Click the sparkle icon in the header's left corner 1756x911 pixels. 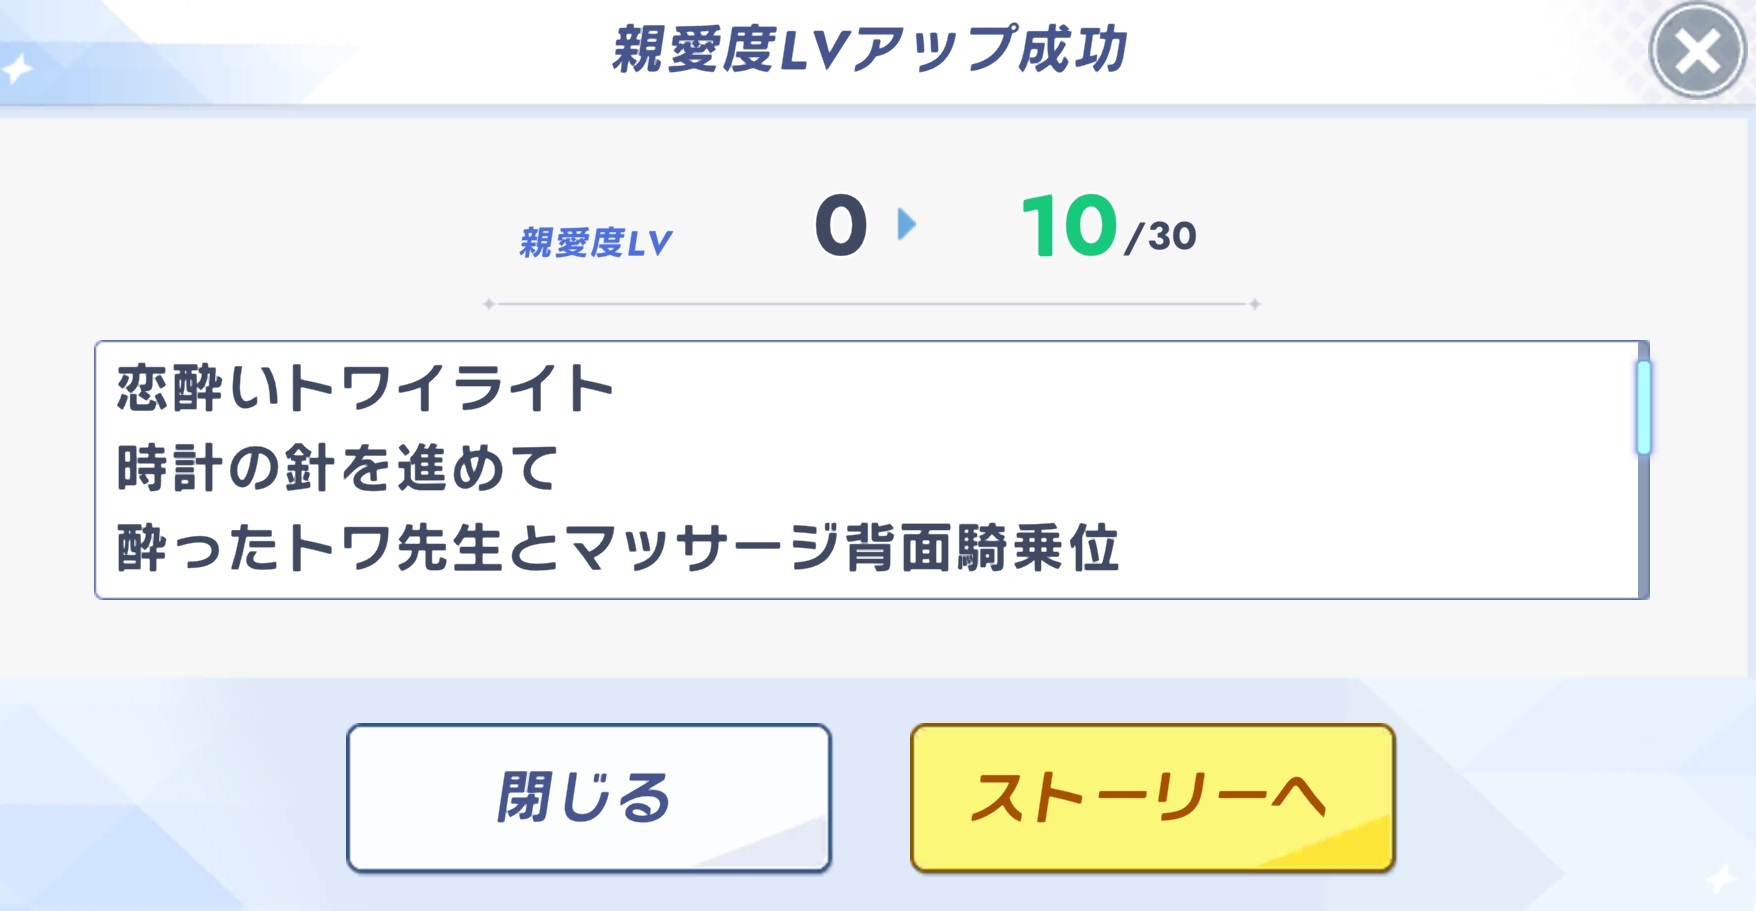point(18,69)
